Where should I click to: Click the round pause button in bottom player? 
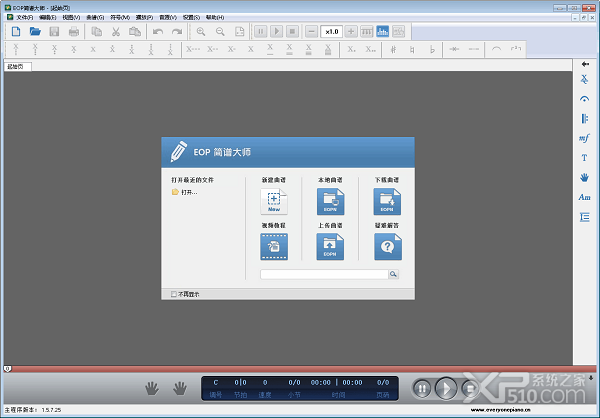coord(422,389)
